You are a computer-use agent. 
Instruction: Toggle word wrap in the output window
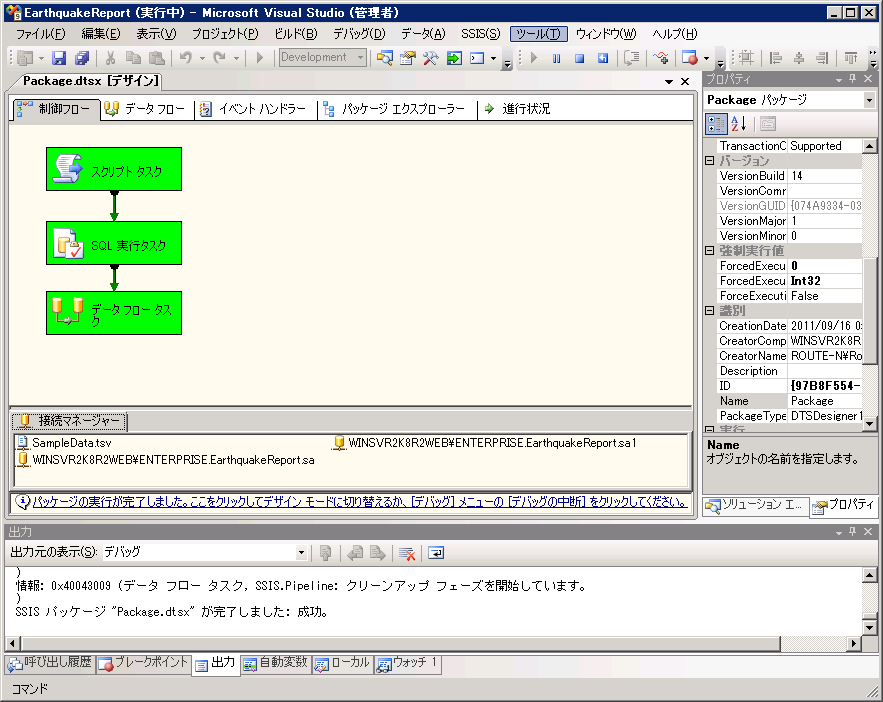tap(434, 552)
